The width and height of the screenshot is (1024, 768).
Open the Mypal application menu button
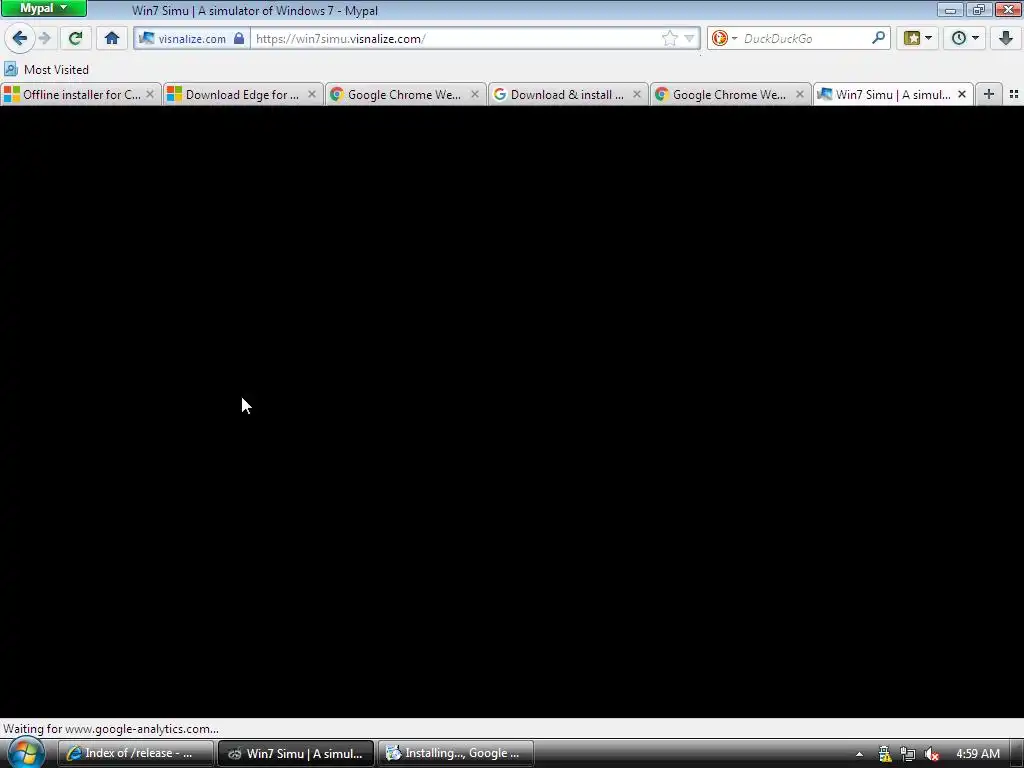(43, 8)
